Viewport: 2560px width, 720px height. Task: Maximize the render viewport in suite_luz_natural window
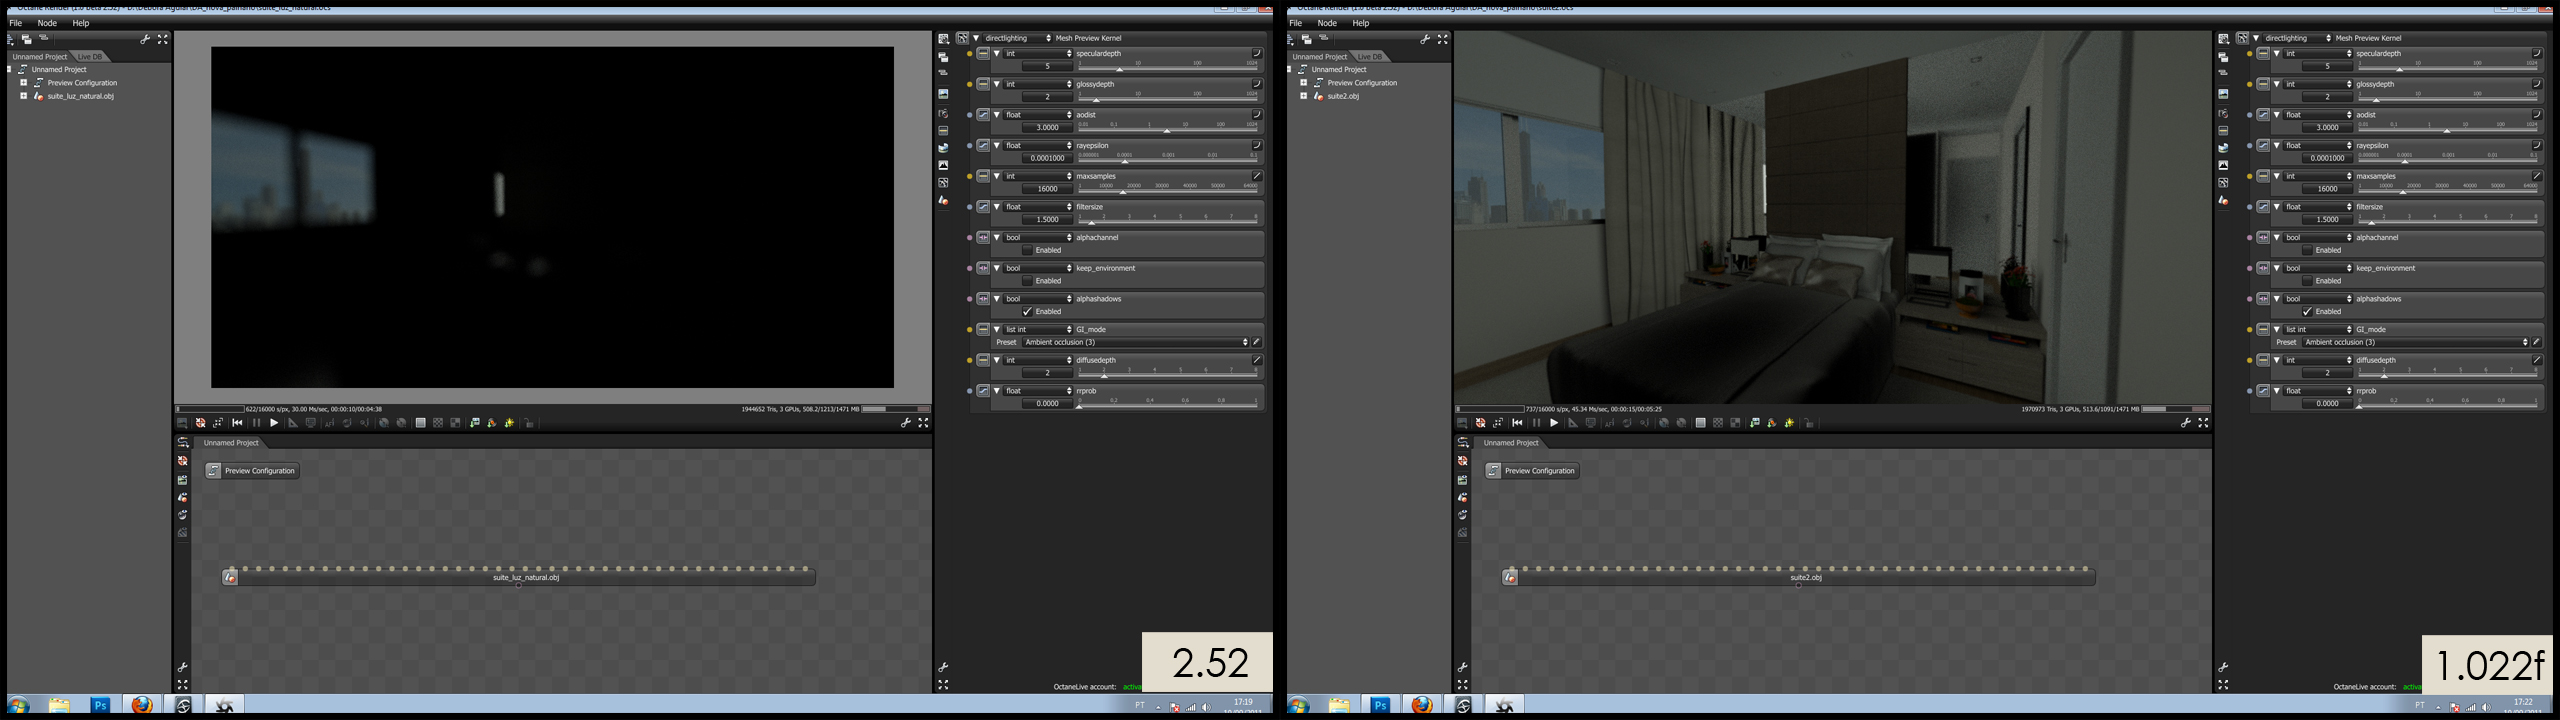[x=923, y=423]
